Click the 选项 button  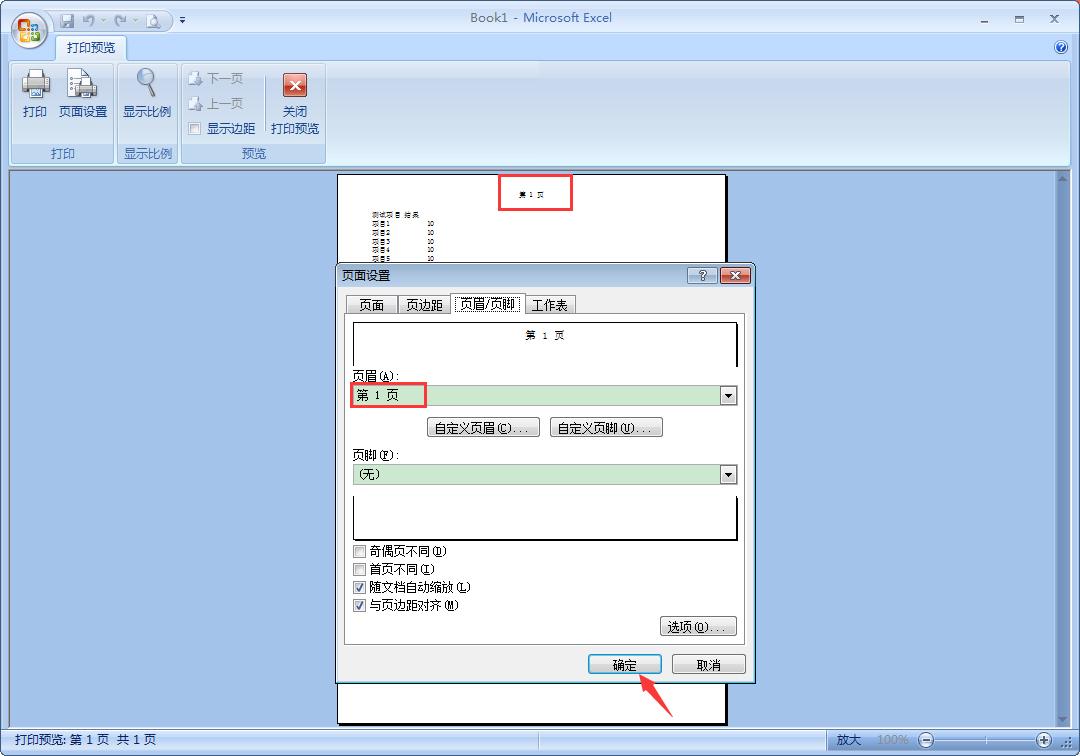tap(698, 627)
